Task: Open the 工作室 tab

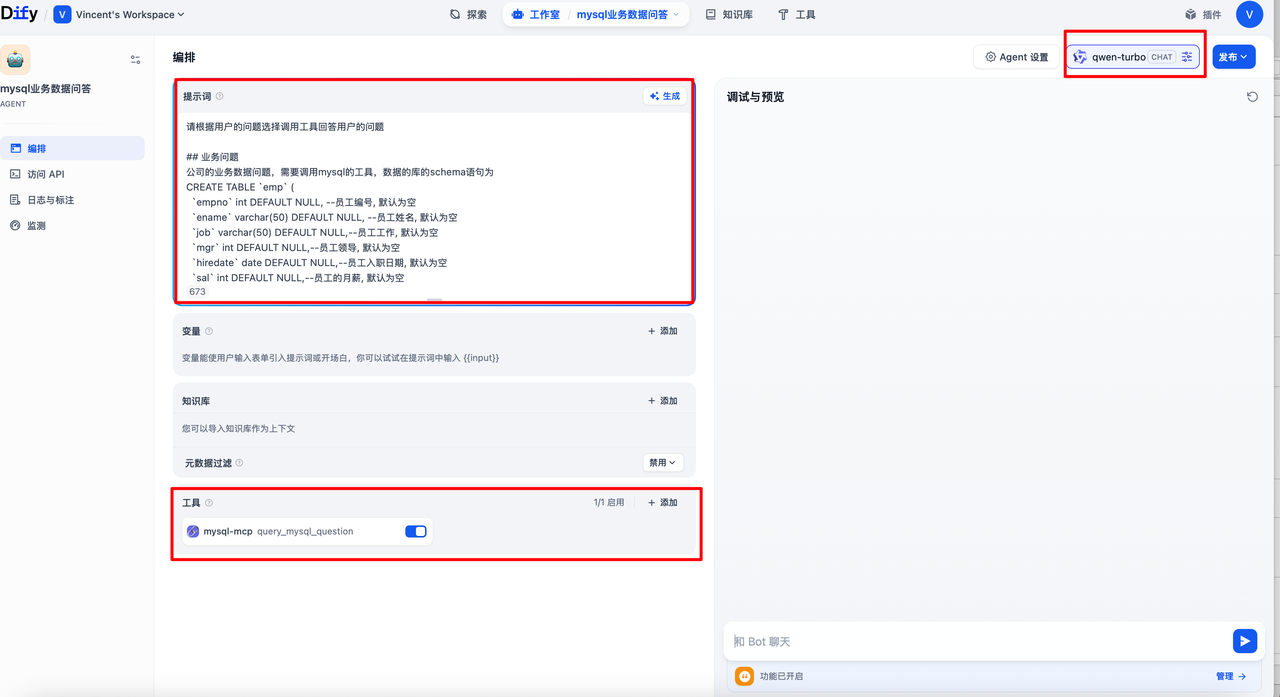Action: (535, 15)
